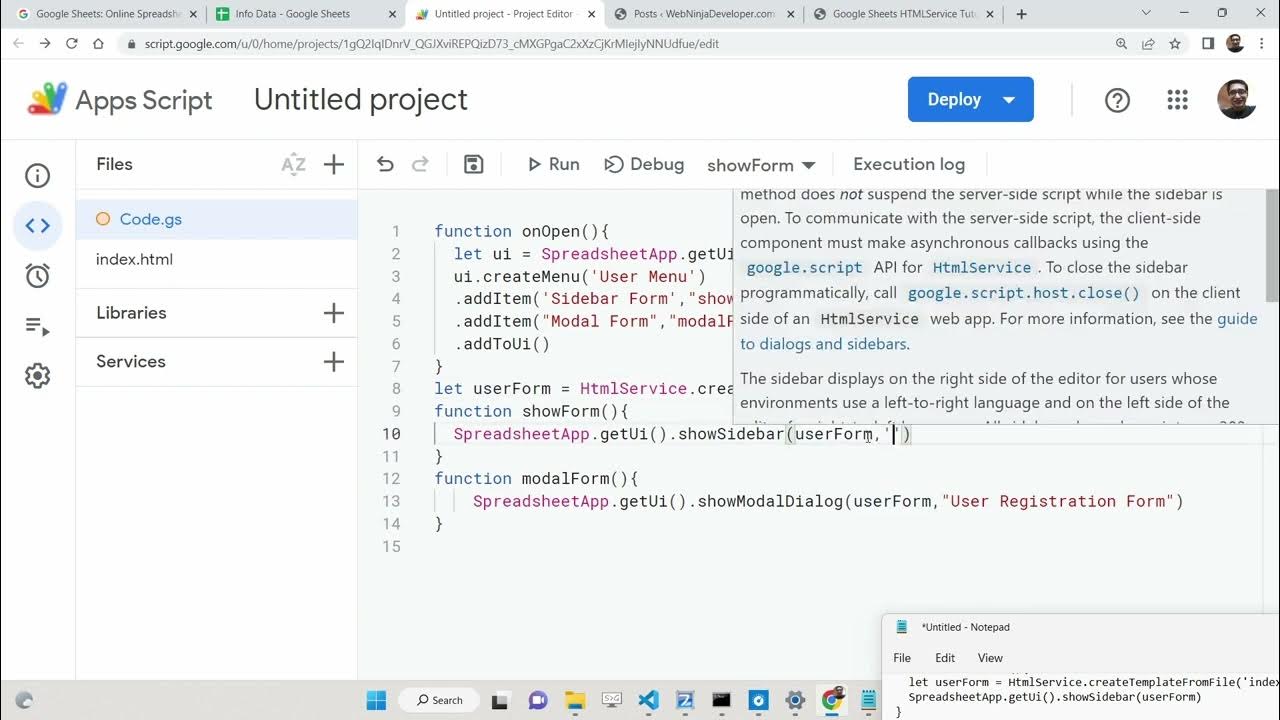Select index.html in Files list

click(x=134, y=260)
